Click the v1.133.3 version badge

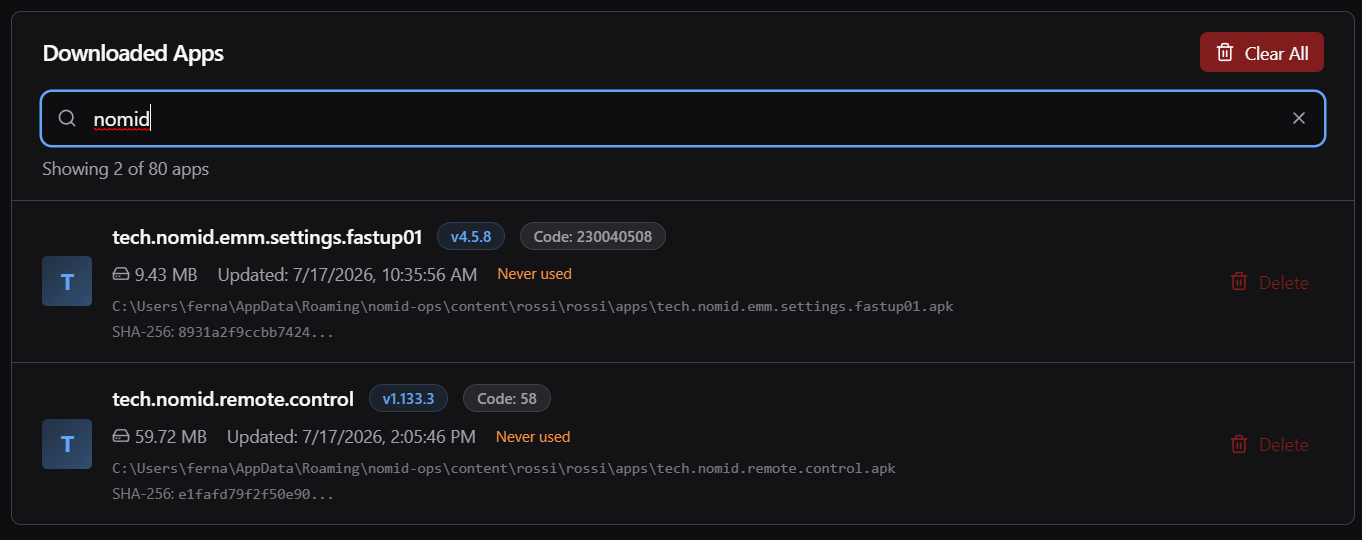point(408,398)
